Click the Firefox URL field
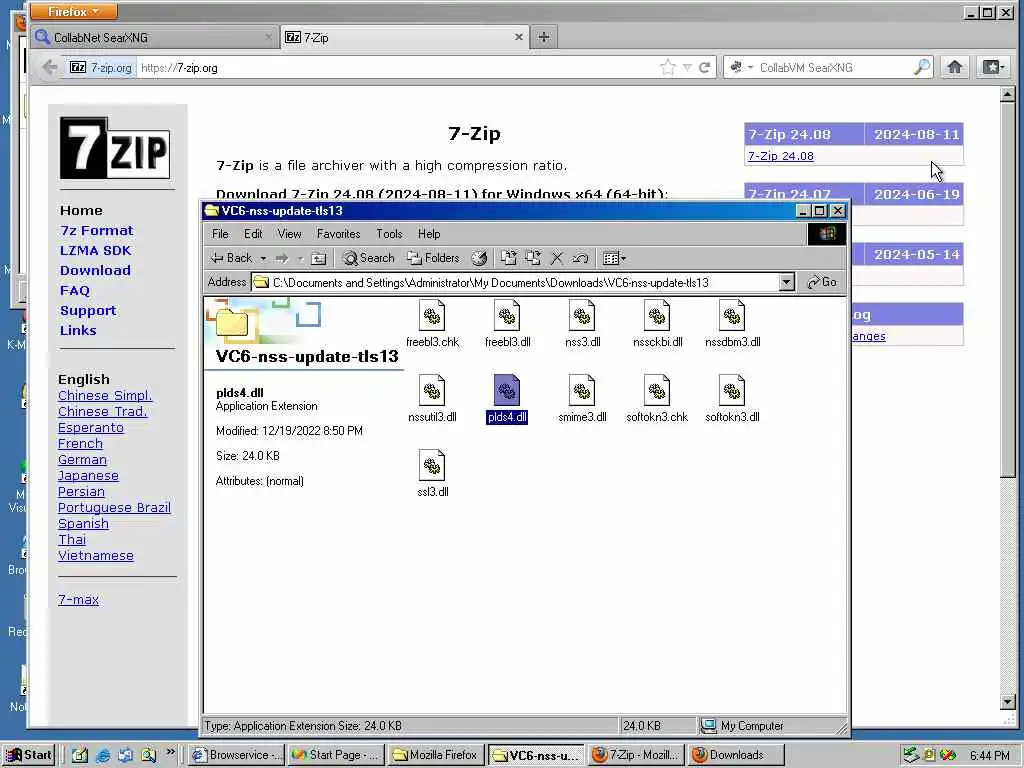The height and width of the screenshot is (768, 1024). [x=396, y=67]
